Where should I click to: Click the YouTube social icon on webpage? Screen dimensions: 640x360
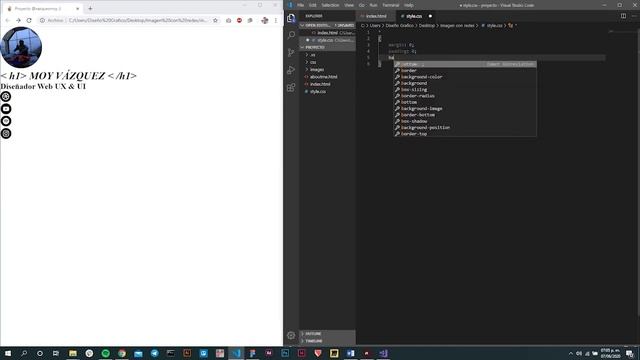coord(6,109)
